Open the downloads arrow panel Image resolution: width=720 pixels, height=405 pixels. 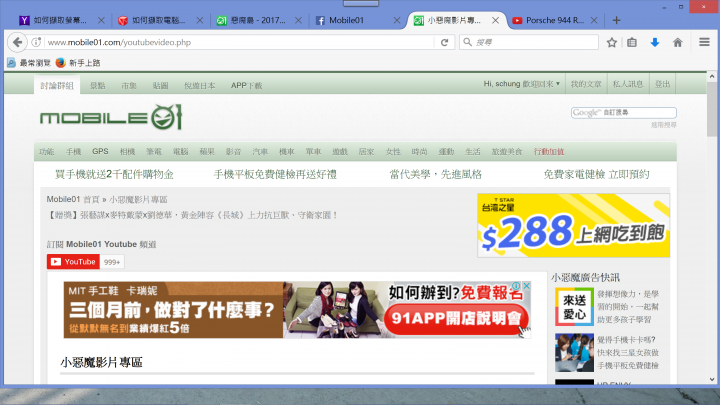(x=655, y=42)
